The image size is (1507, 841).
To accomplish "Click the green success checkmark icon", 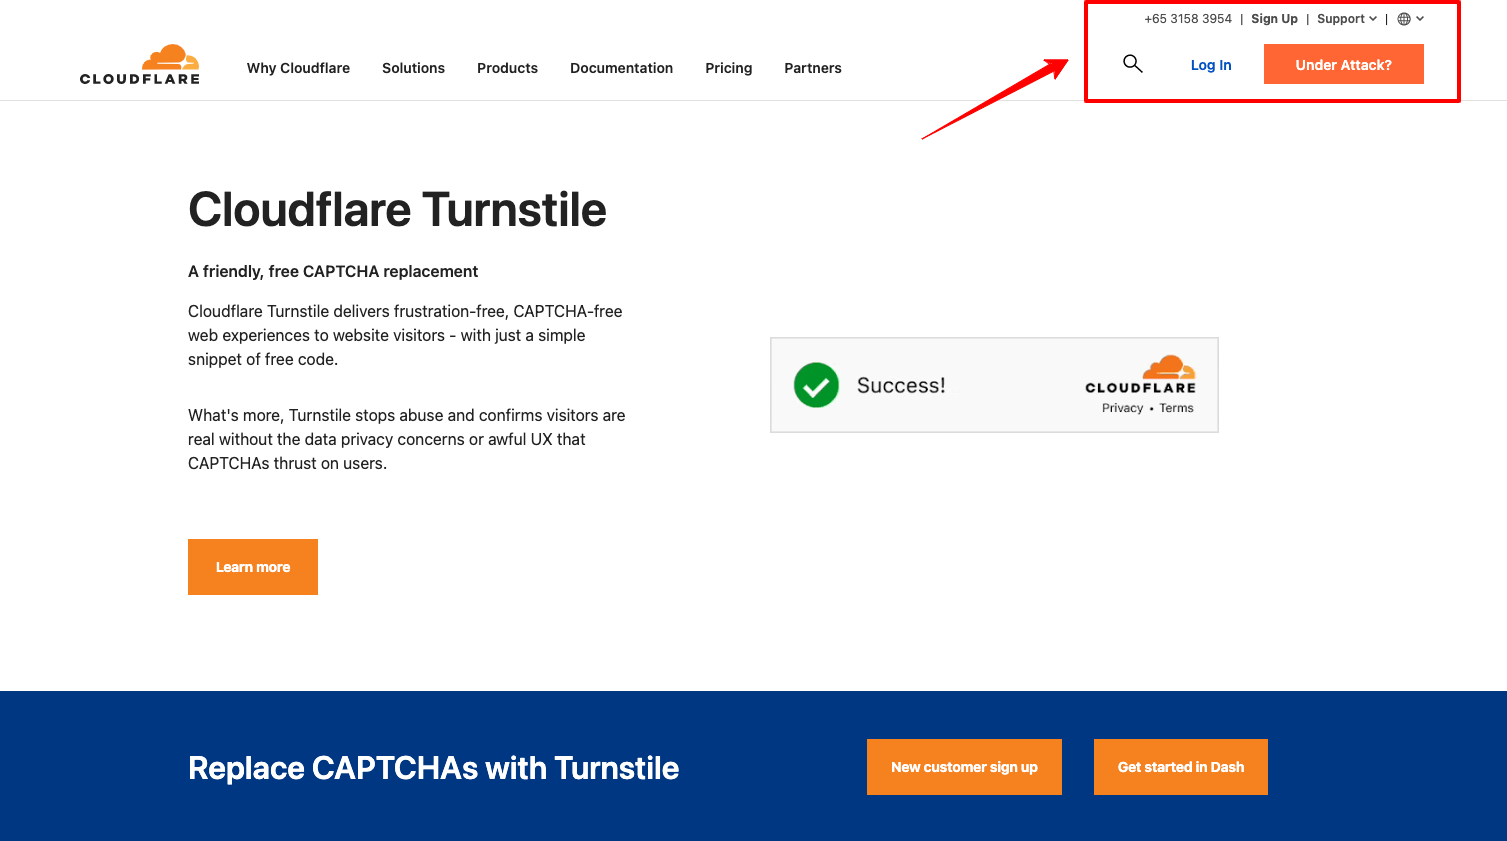I will (816, 385).
